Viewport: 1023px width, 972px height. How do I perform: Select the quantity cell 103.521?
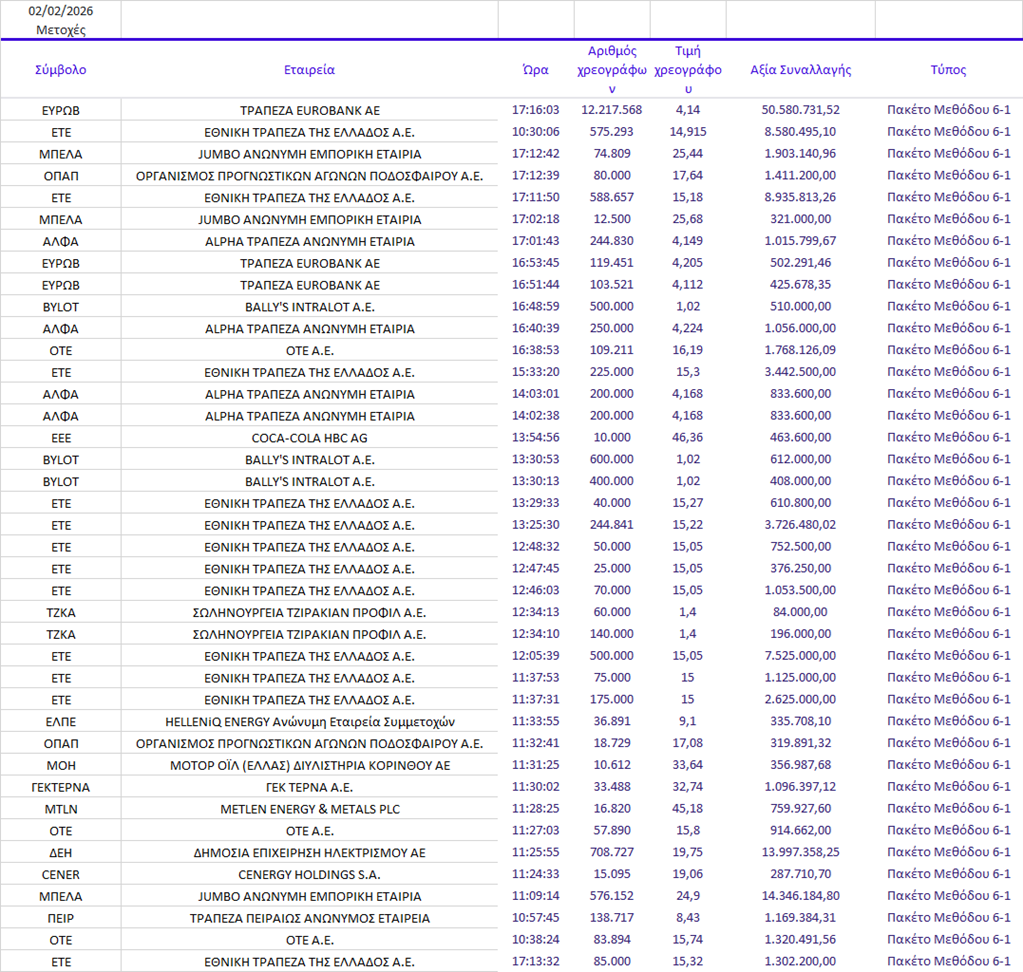pyautogui.click(x=612, y=284)
